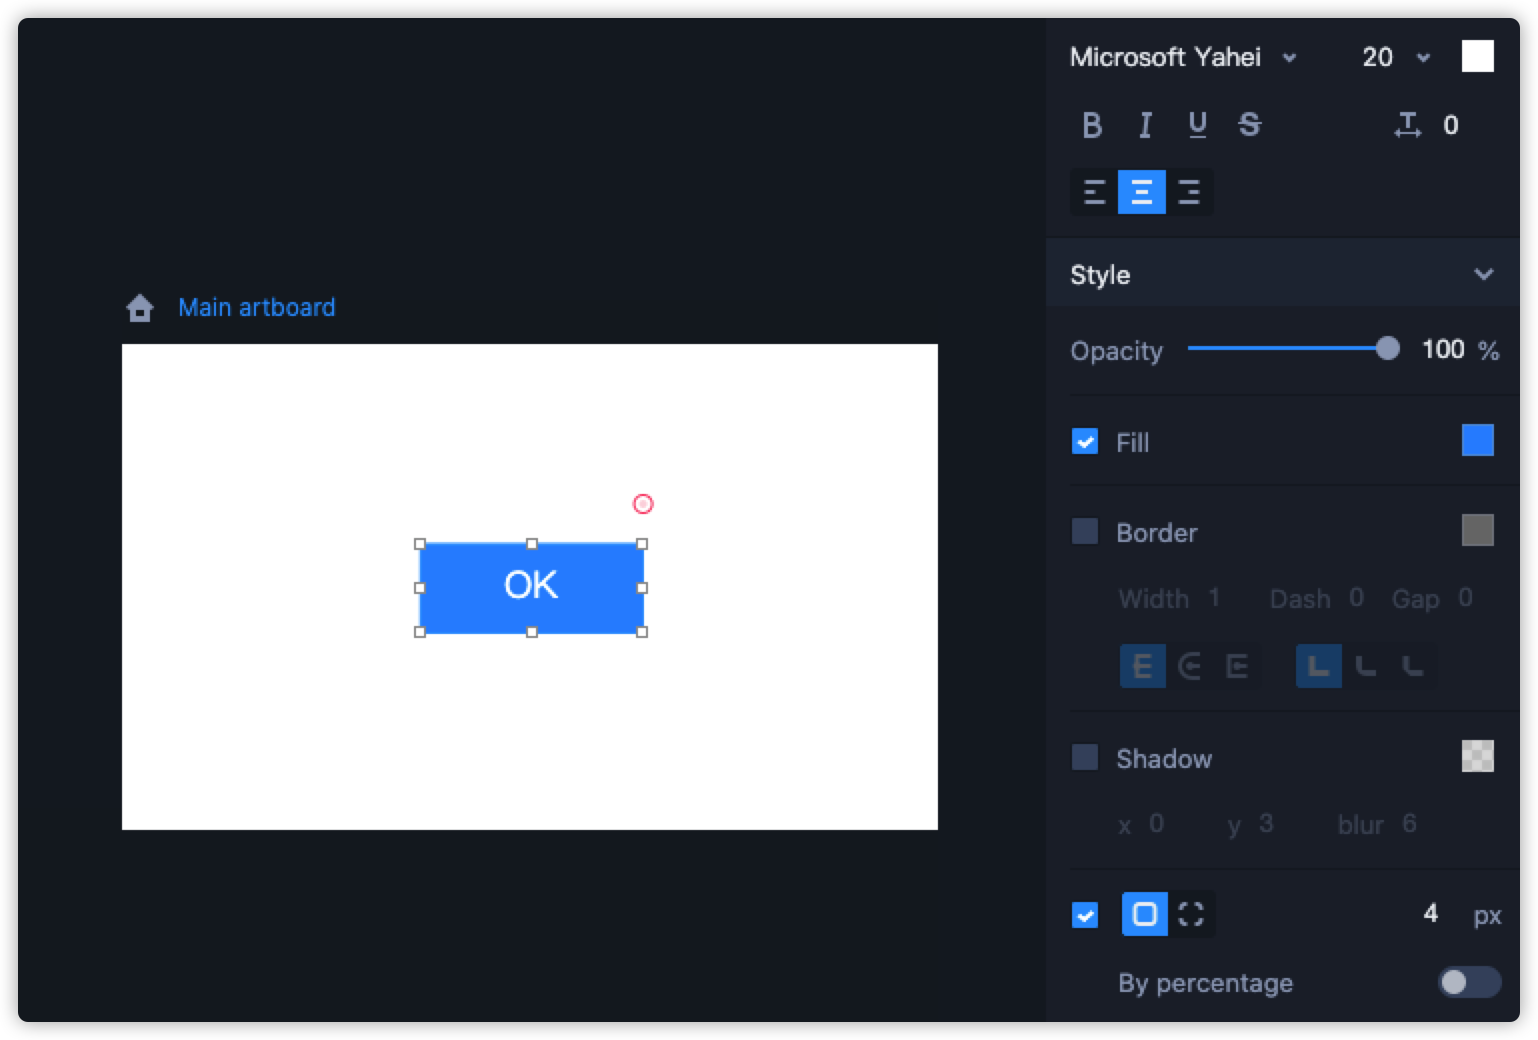Choose a square corner join style
1538x1040 pixels.
pos(1319,666)
